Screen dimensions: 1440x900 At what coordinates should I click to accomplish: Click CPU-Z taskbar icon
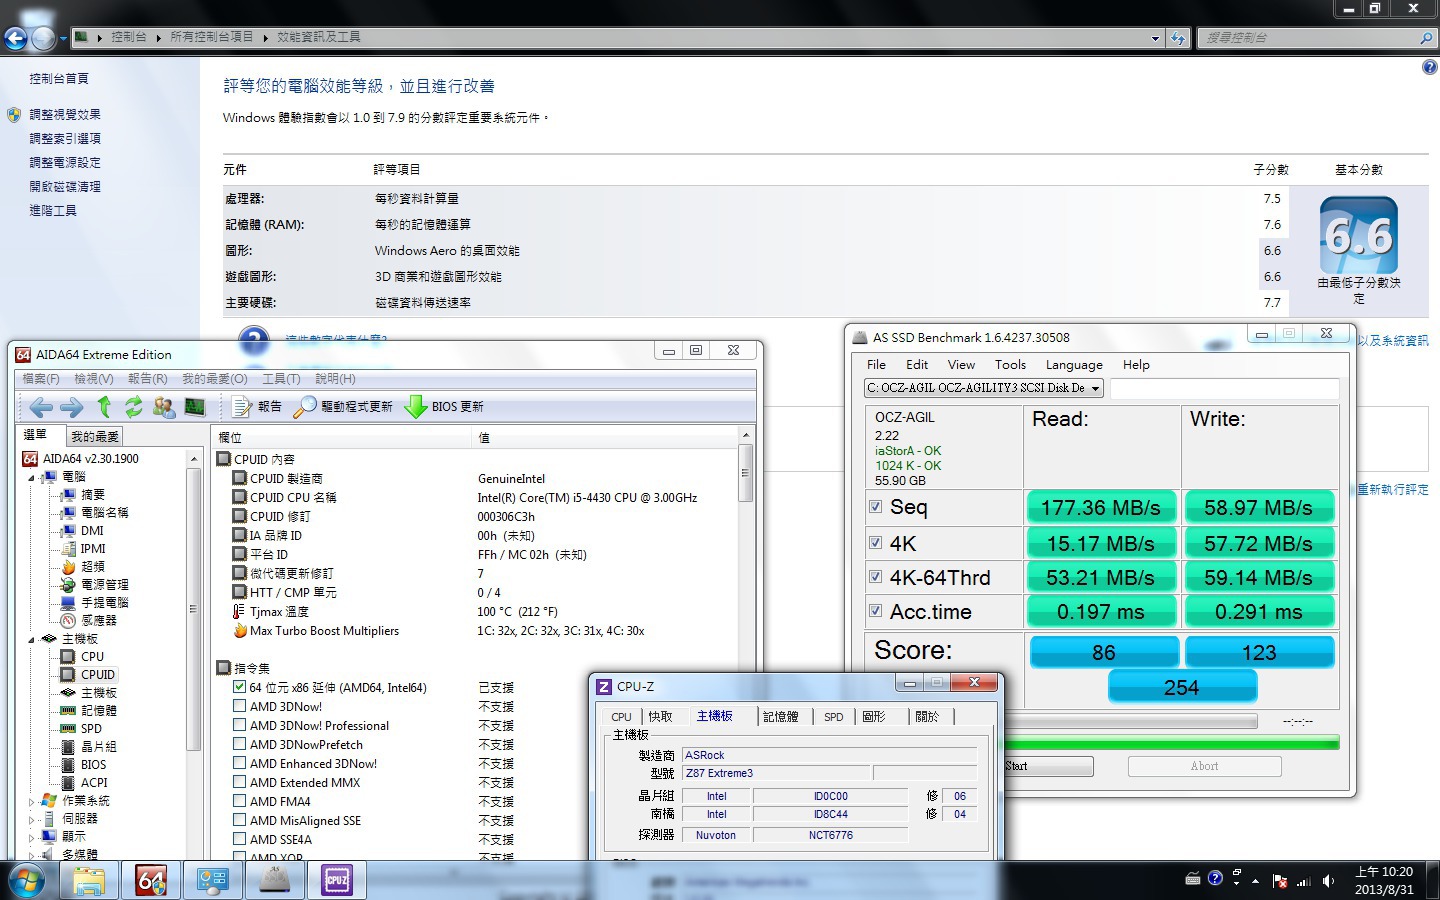(x=337, y=881)
